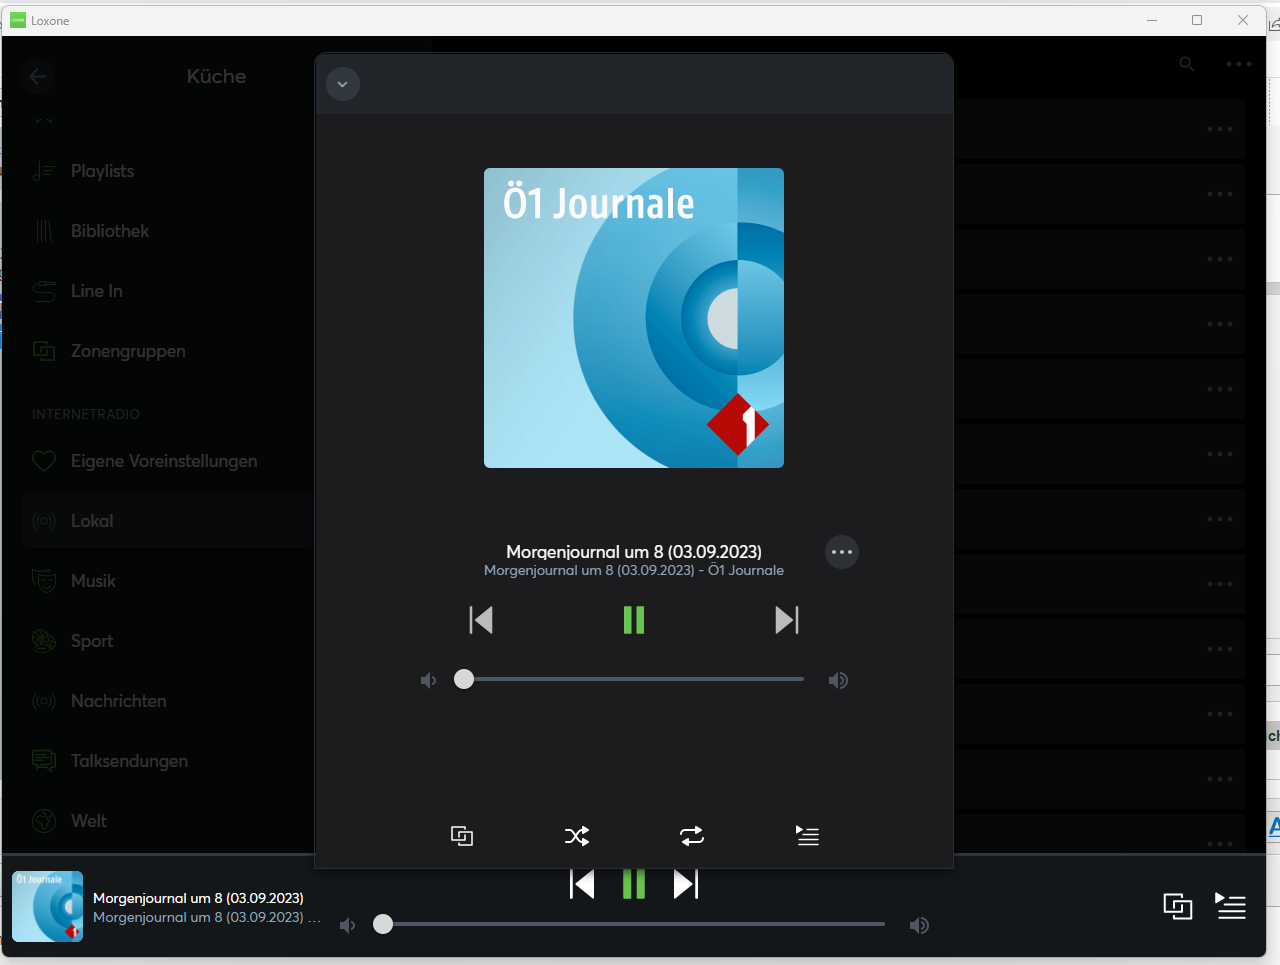Click the loud-volume speaker icon in expanded player

(x=838, y=681)
